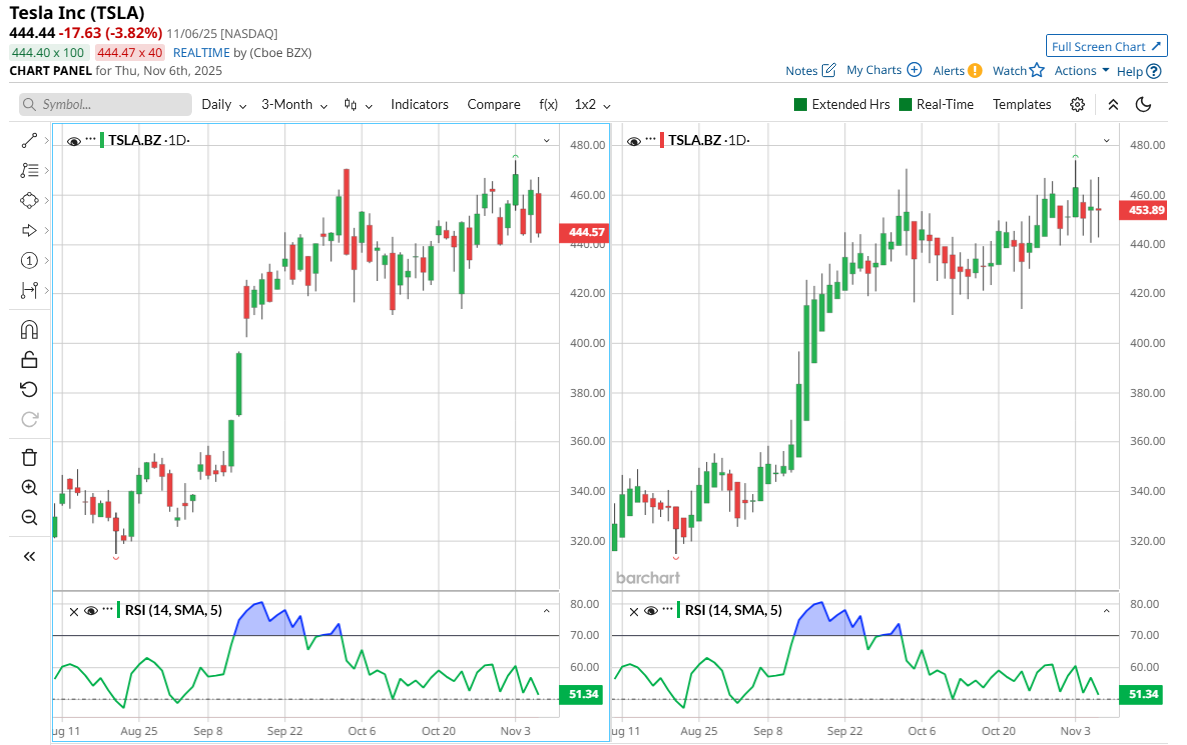
Task: Open the Fibonacci retracement tools icon
Action: tap(30, 170)
